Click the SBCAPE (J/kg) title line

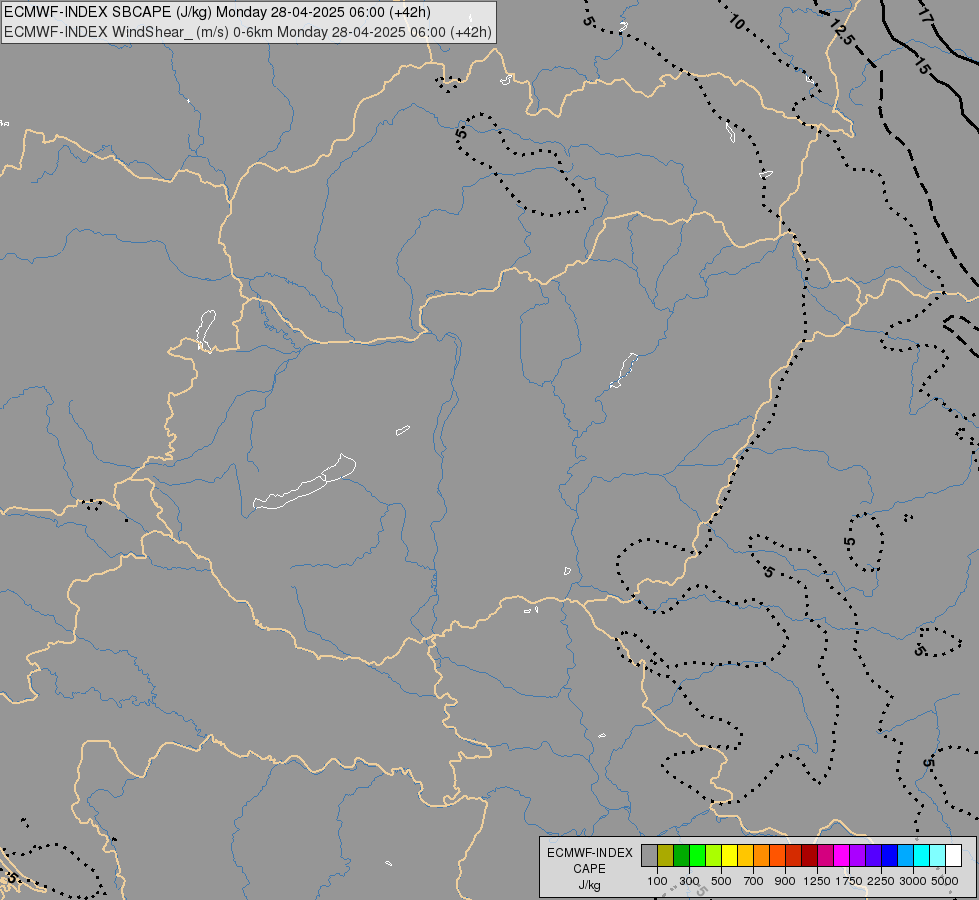[217, 12]
